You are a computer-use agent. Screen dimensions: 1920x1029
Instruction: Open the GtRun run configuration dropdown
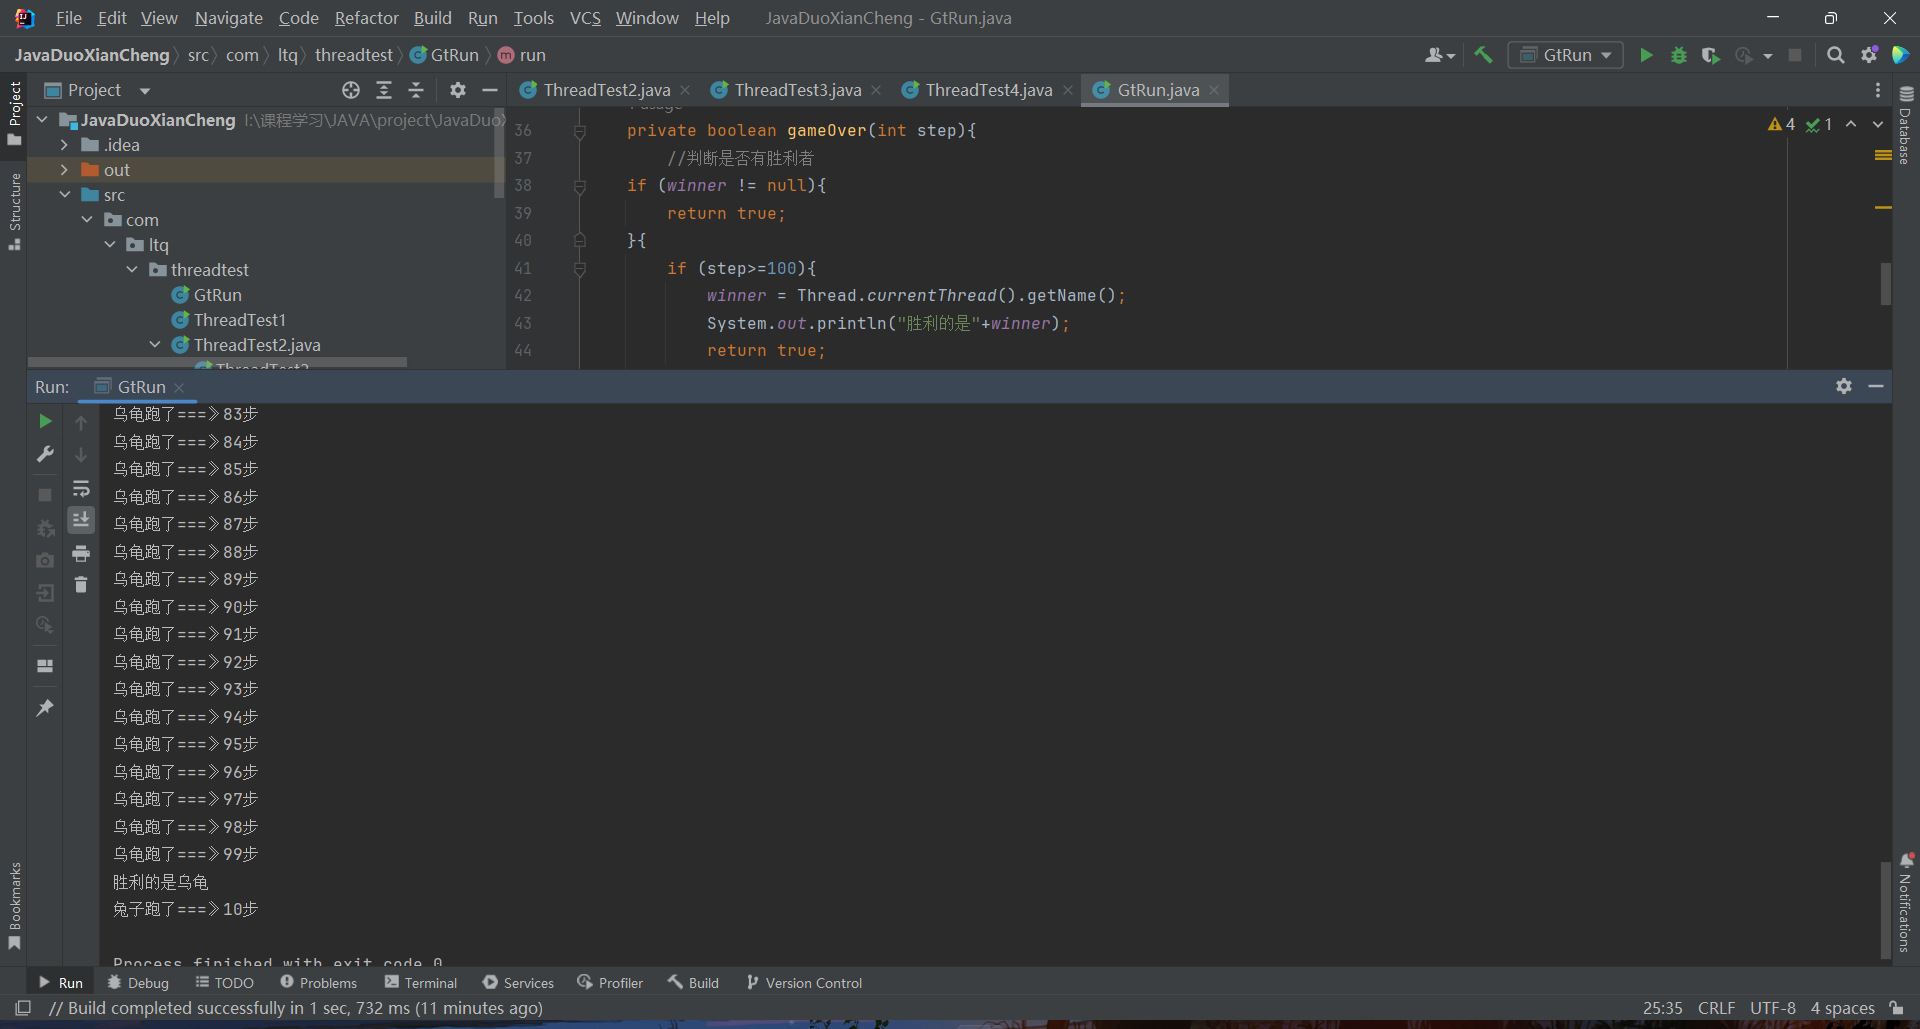[x=1565, y=56]
